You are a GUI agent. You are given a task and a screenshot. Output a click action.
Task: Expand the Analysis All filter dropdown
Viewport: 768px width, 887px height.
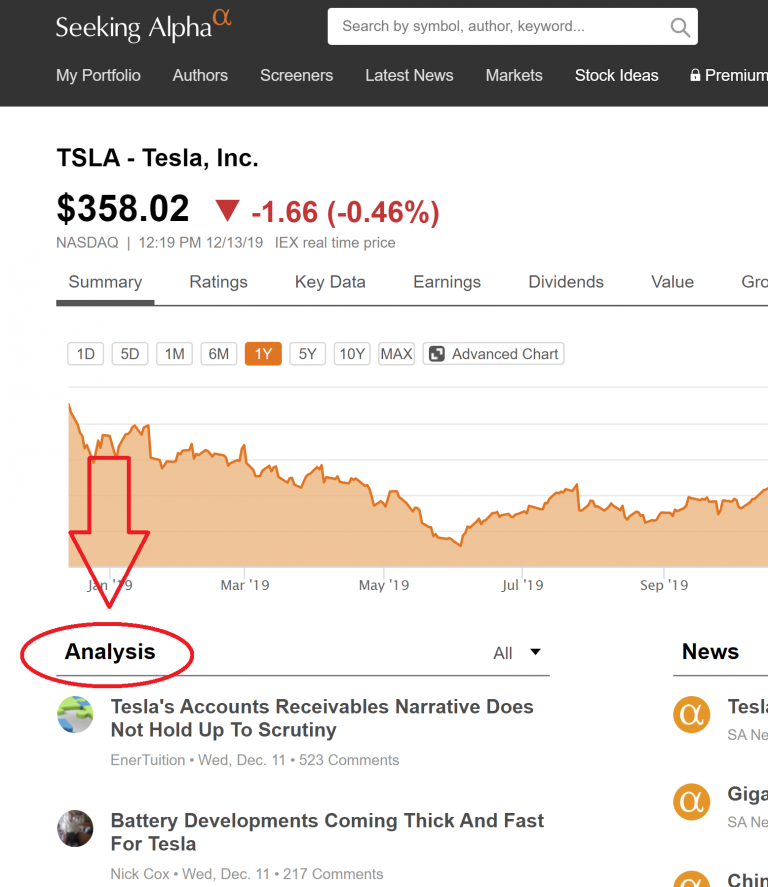click(x=517, y=653)
